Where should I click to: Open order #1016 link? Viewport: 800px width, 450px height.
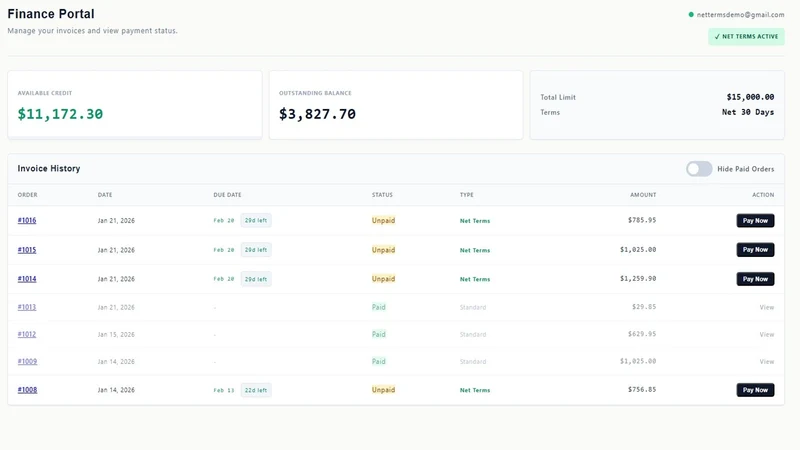coord(27,220)
